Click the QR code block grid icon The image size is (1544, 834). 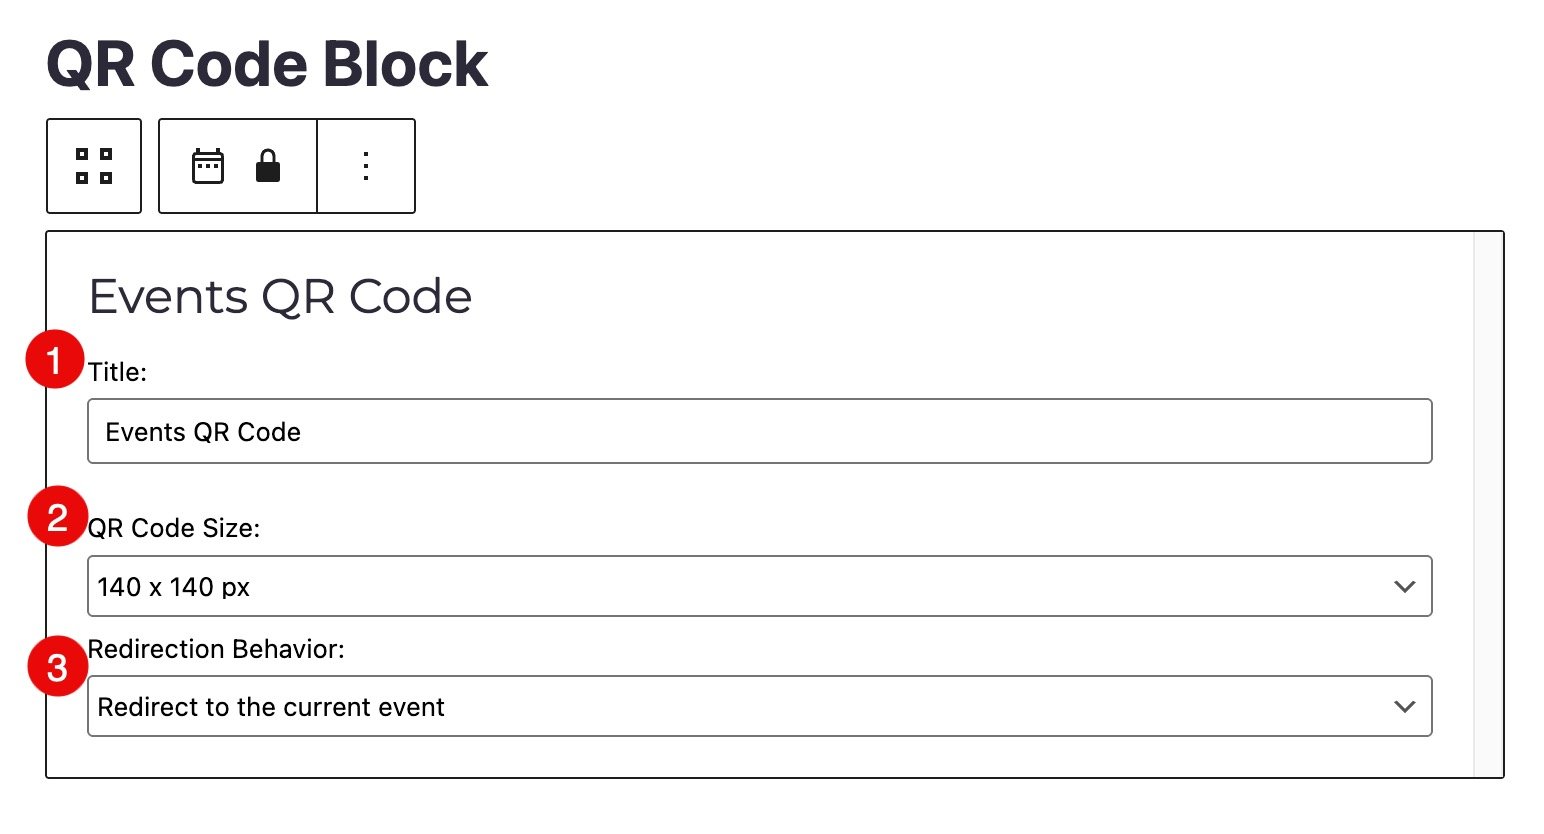[94, 166]
